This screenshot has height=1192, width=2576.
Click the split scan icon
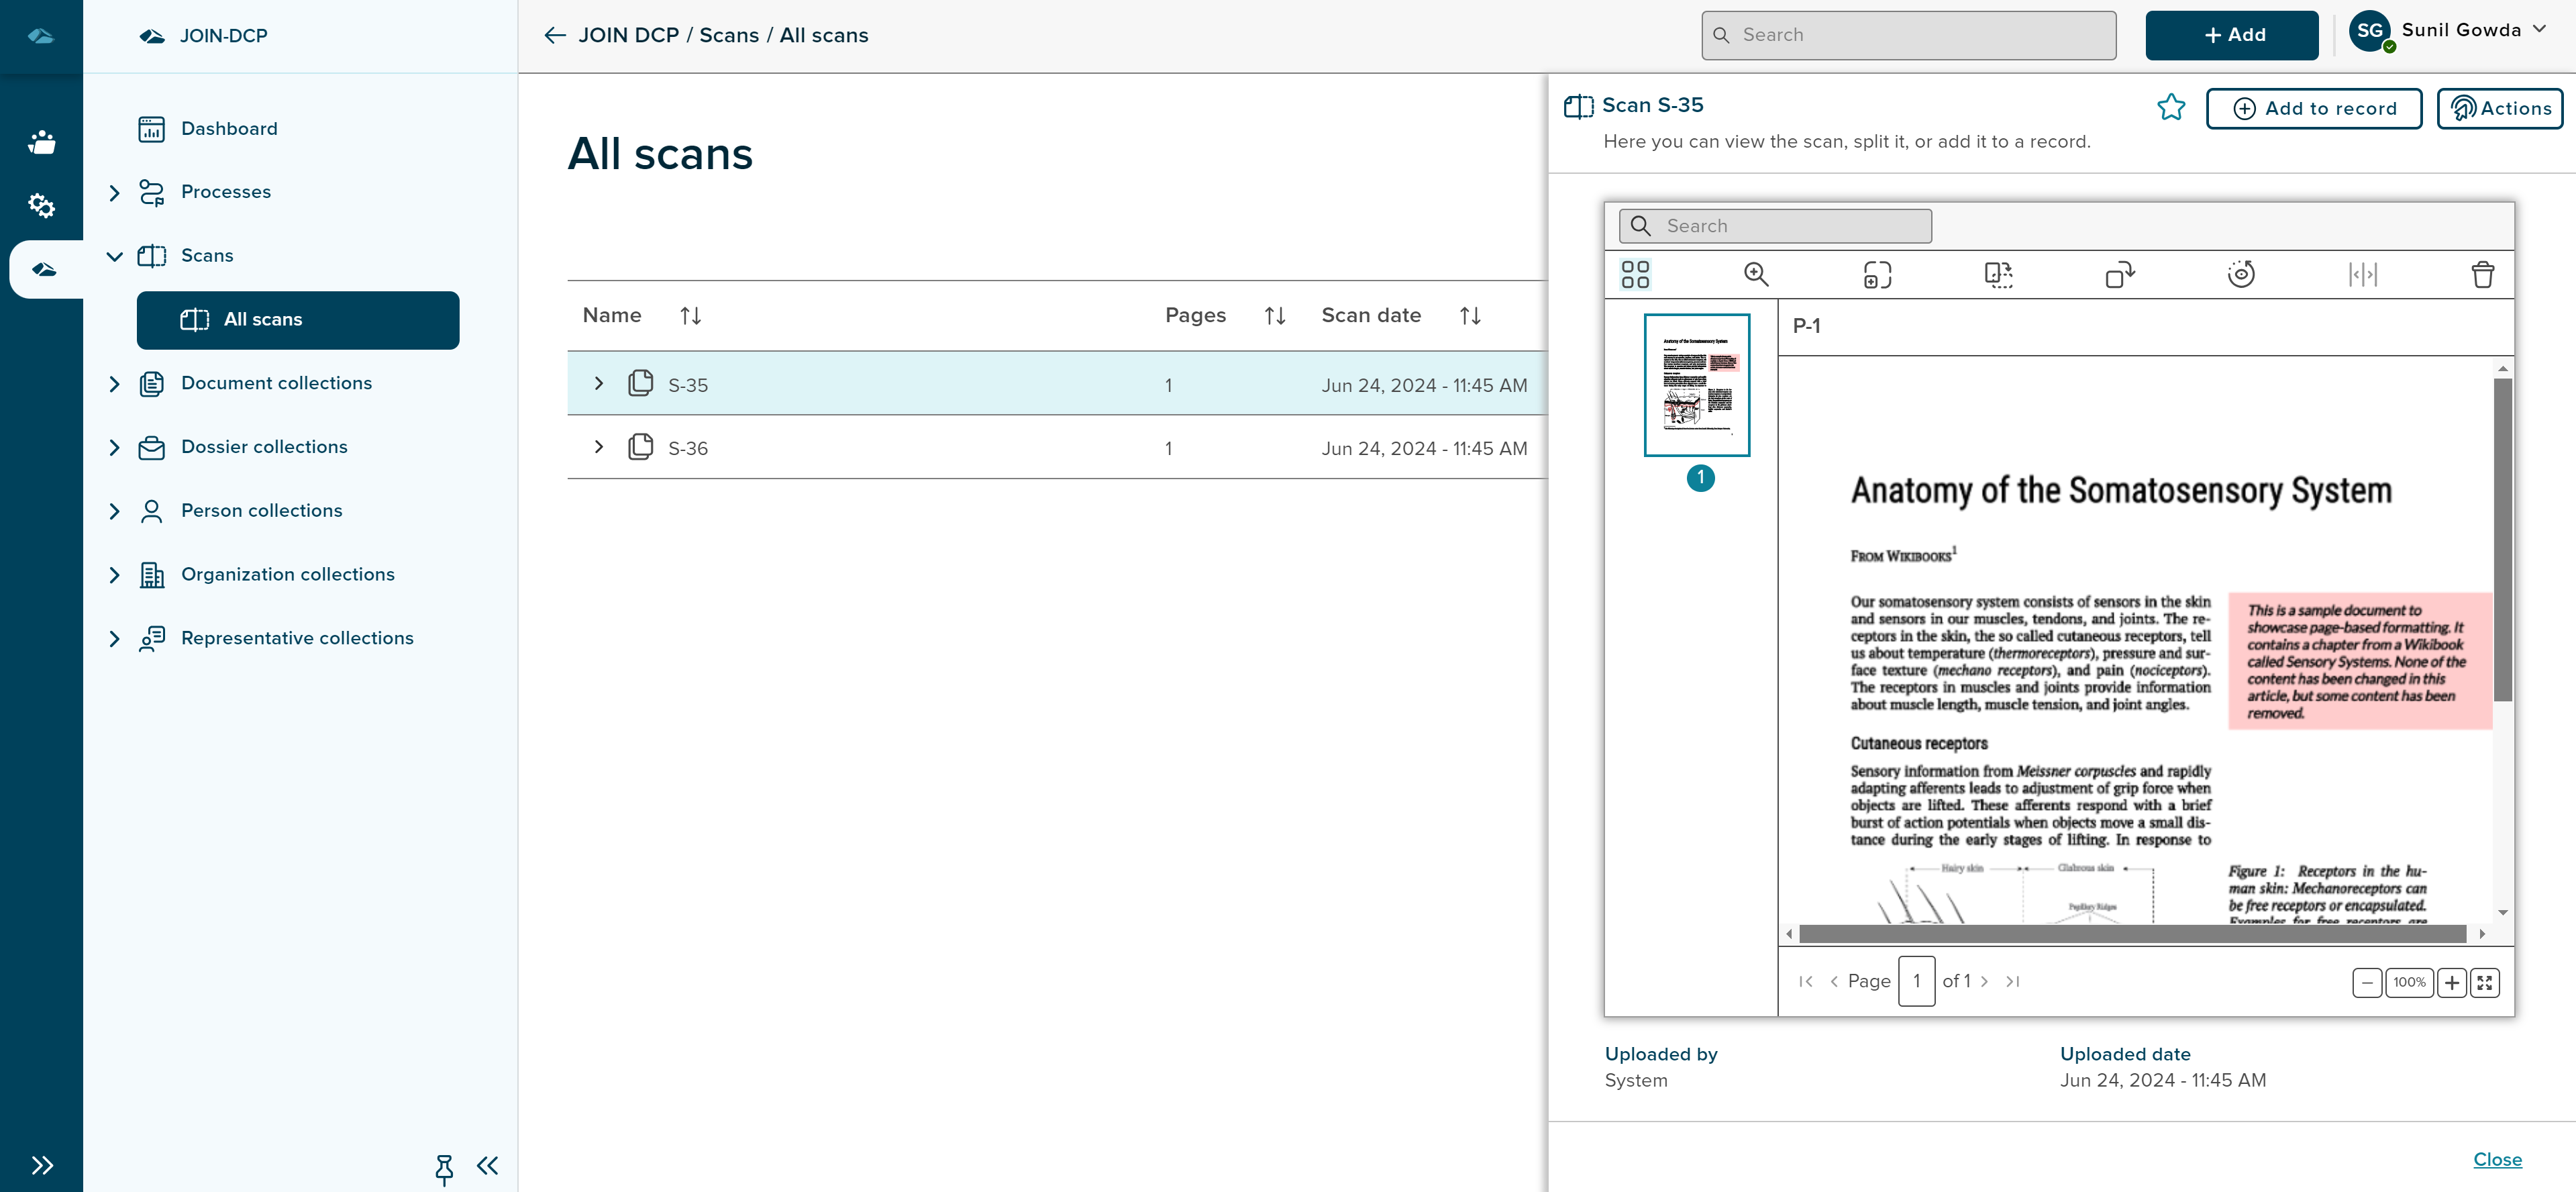(2362, 274)
